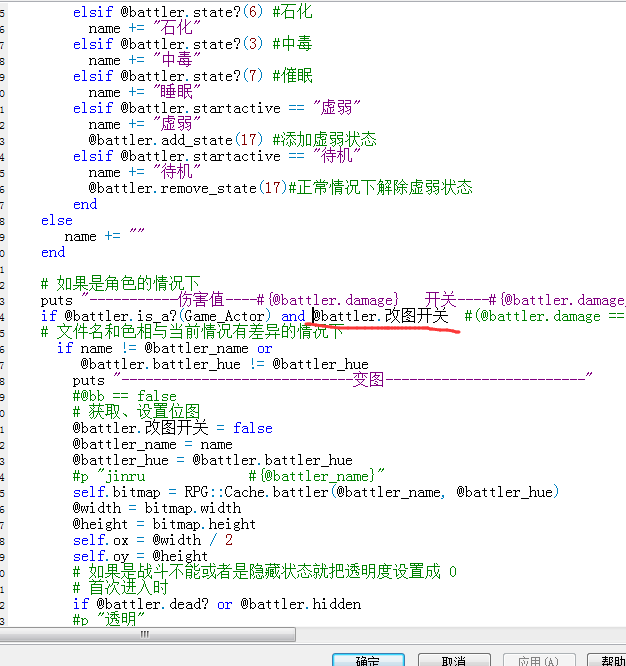Click 'if name != @battler_name or' line
626x666 pixels.
pos(164,348)
